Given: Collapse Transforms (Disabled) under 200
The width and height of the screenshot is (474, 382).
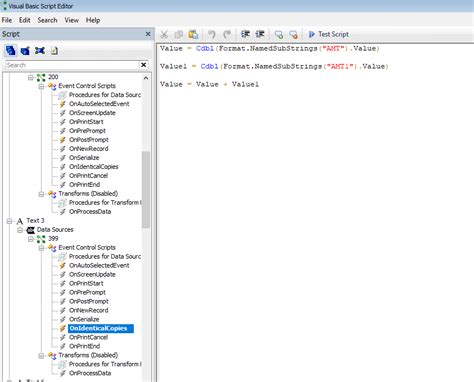Looking at the screenshot, I should pos(41,194).
